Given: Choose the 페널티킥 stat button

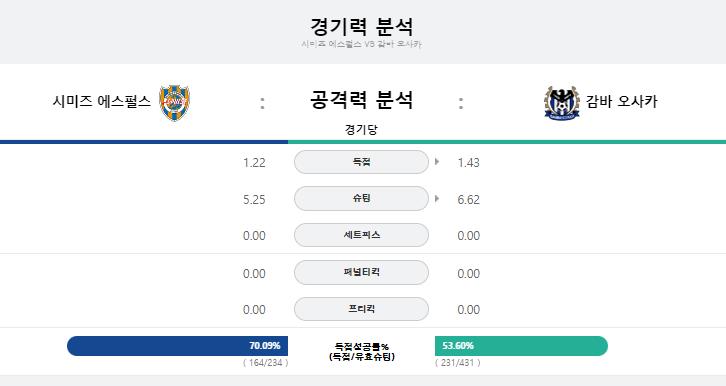Looking at the screenshot, I should pyautogui.click(x=361, y=272).
